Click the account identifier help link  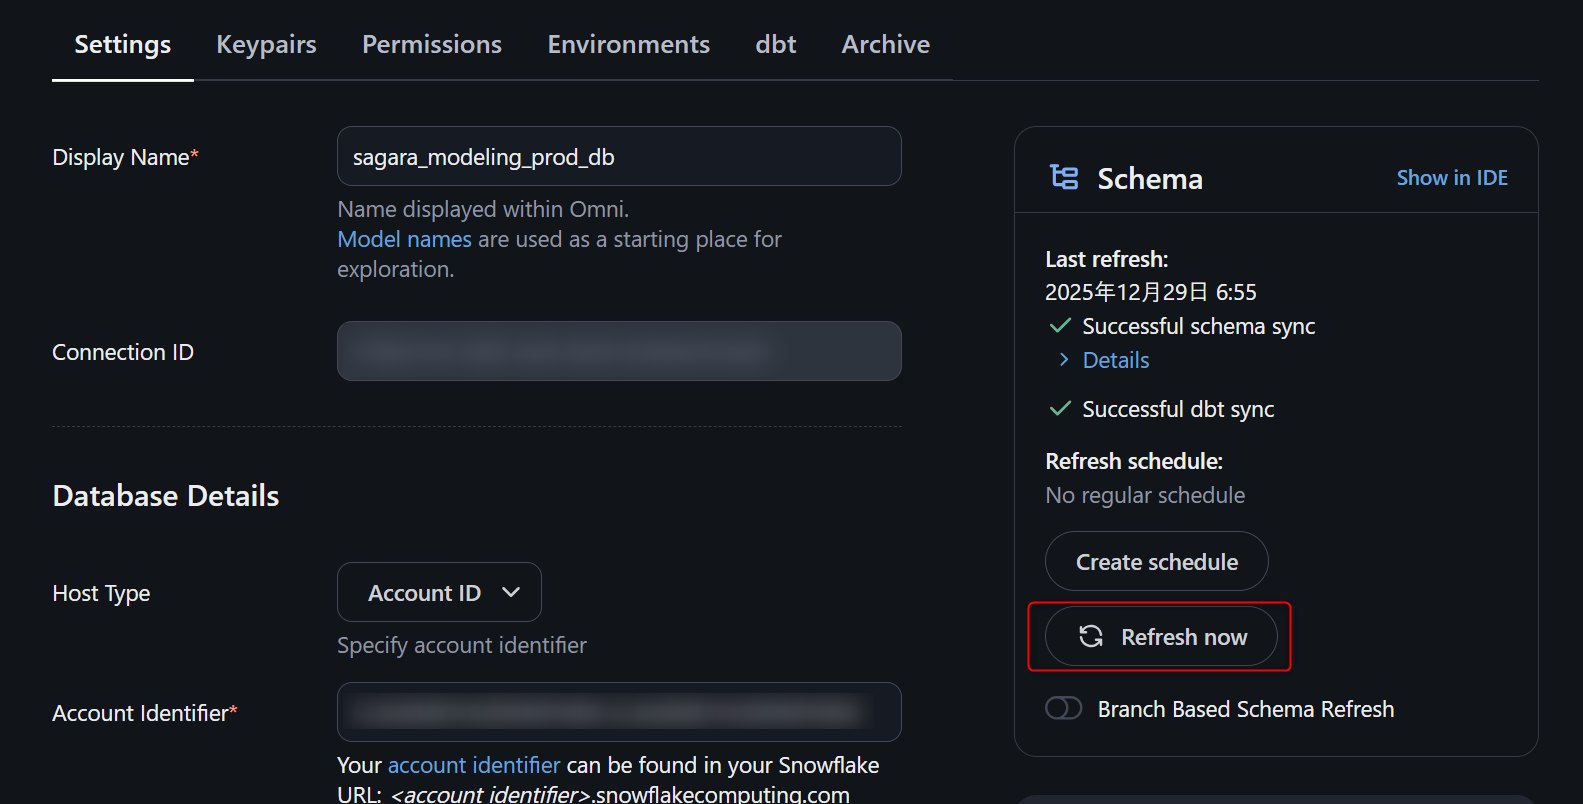click(474, 766)
